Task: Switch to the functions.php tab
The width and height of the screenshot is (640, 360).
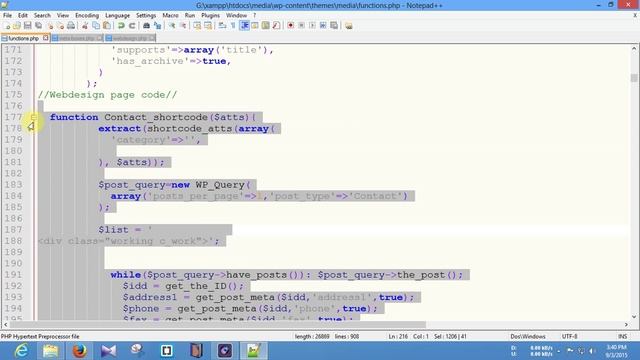Action: (23, 38)
